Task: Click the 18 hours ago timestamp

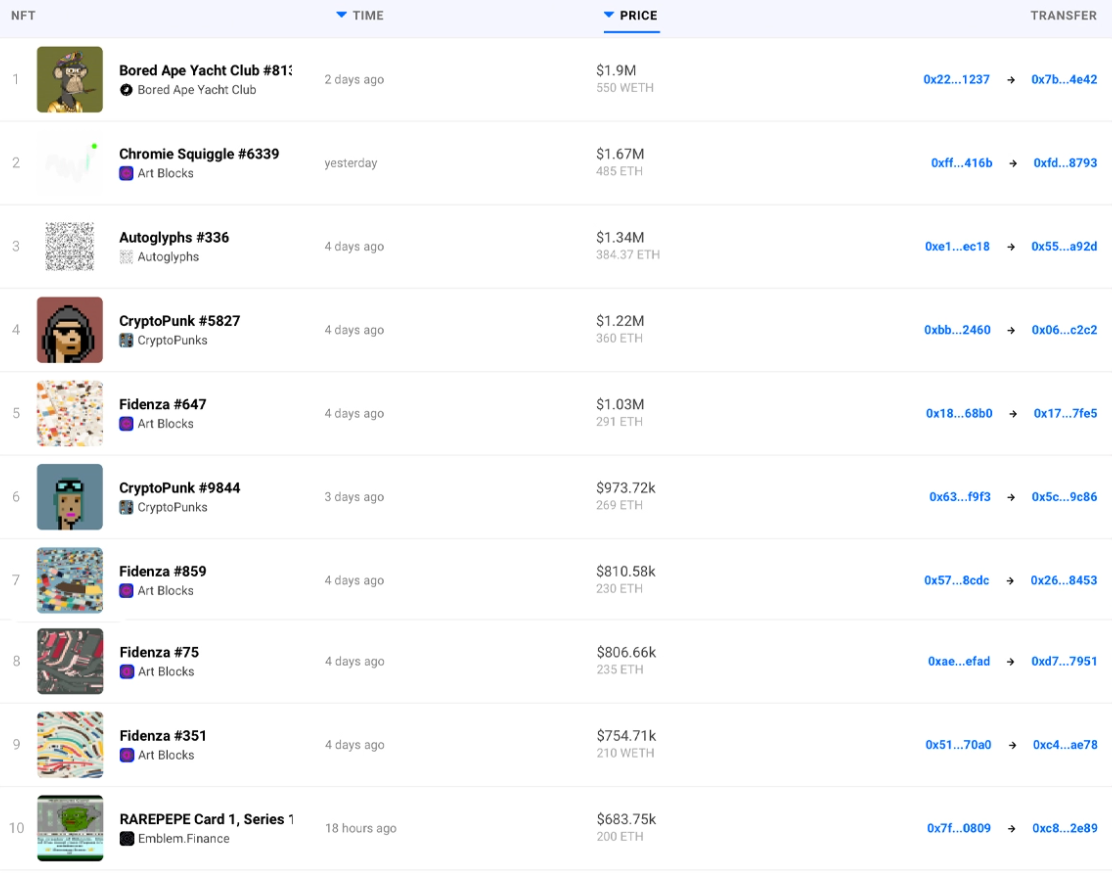Action: coord(361,828)
